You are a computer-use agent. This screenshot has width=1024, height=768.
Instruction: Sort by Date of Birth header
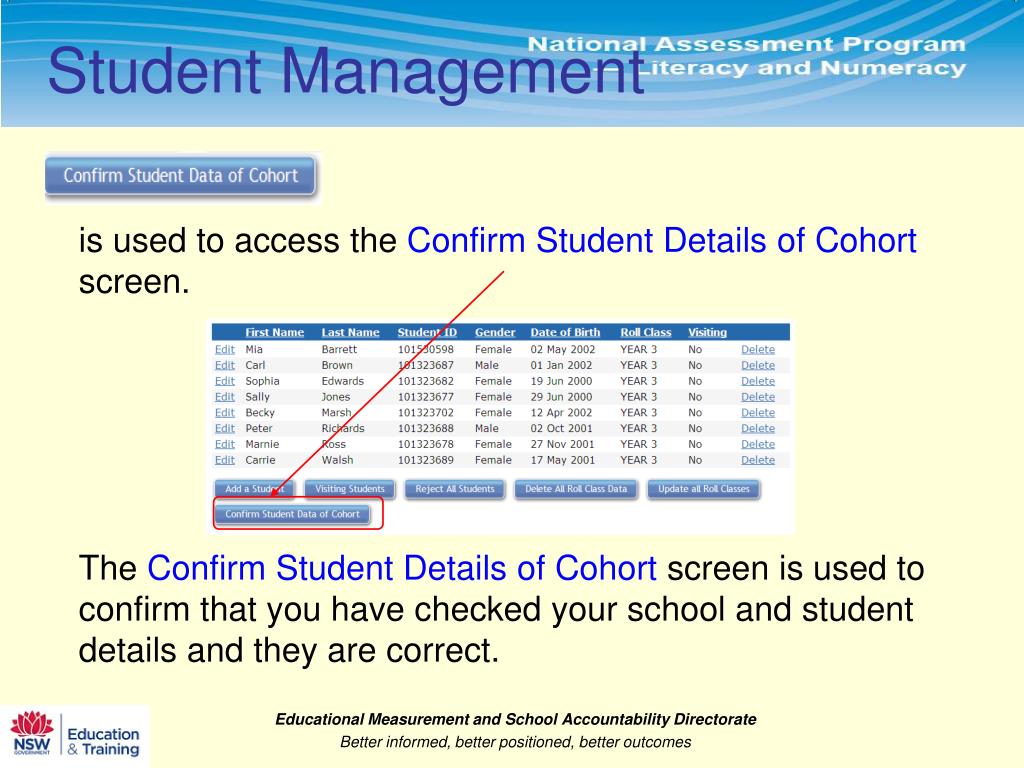(x=565, y=332)
